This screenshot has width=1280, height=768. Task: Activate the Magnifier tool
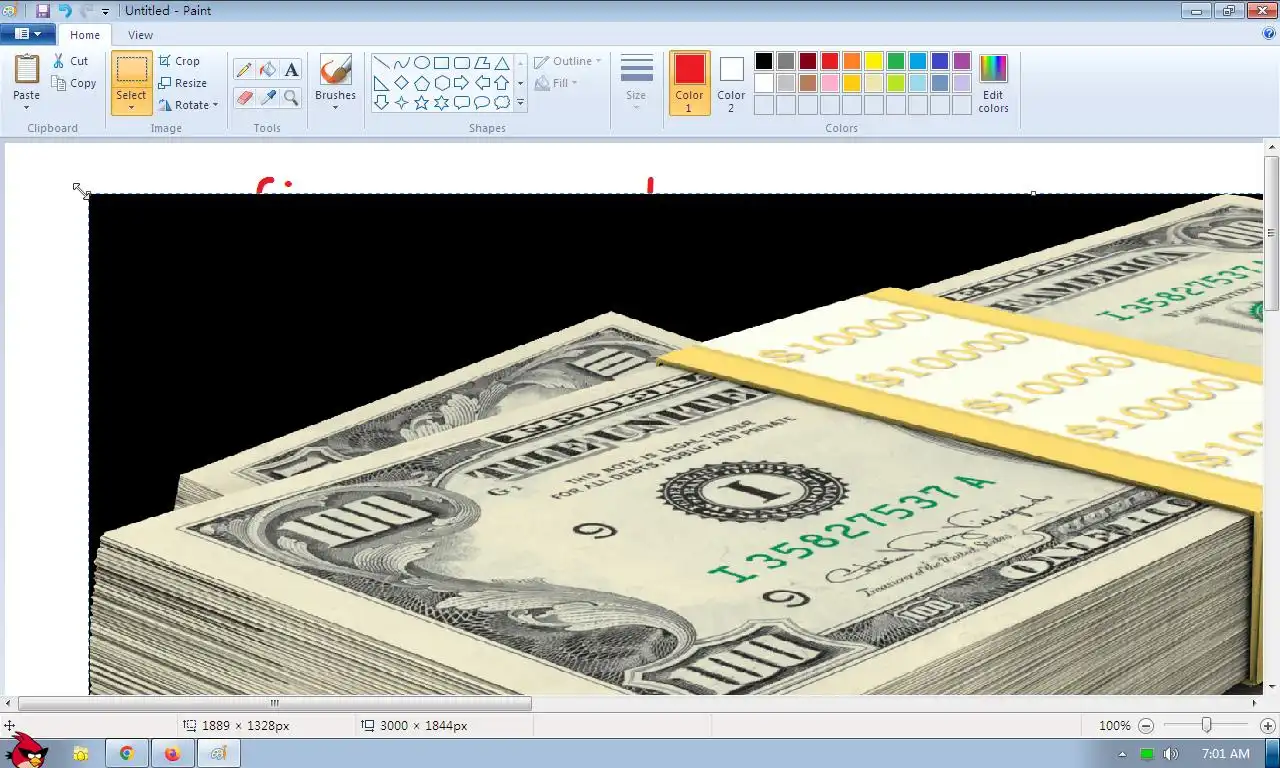click(291, 97)
